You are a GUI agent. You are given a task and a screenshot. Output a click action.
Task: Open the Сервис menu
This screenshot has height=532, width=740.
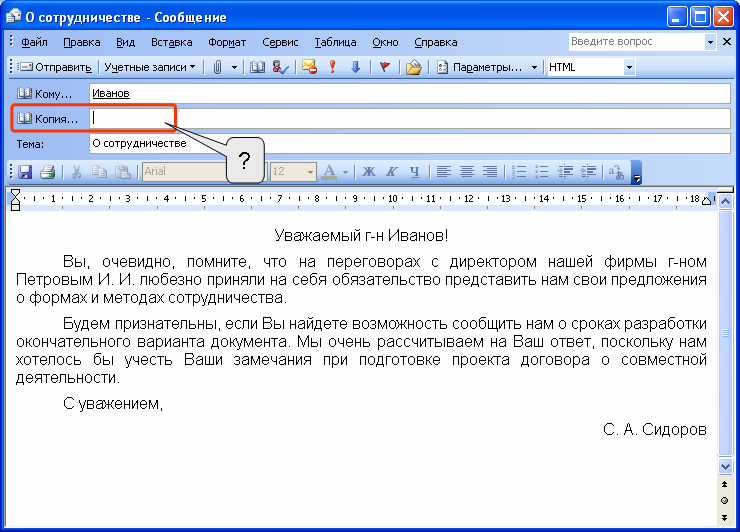(x=280, y=42)
